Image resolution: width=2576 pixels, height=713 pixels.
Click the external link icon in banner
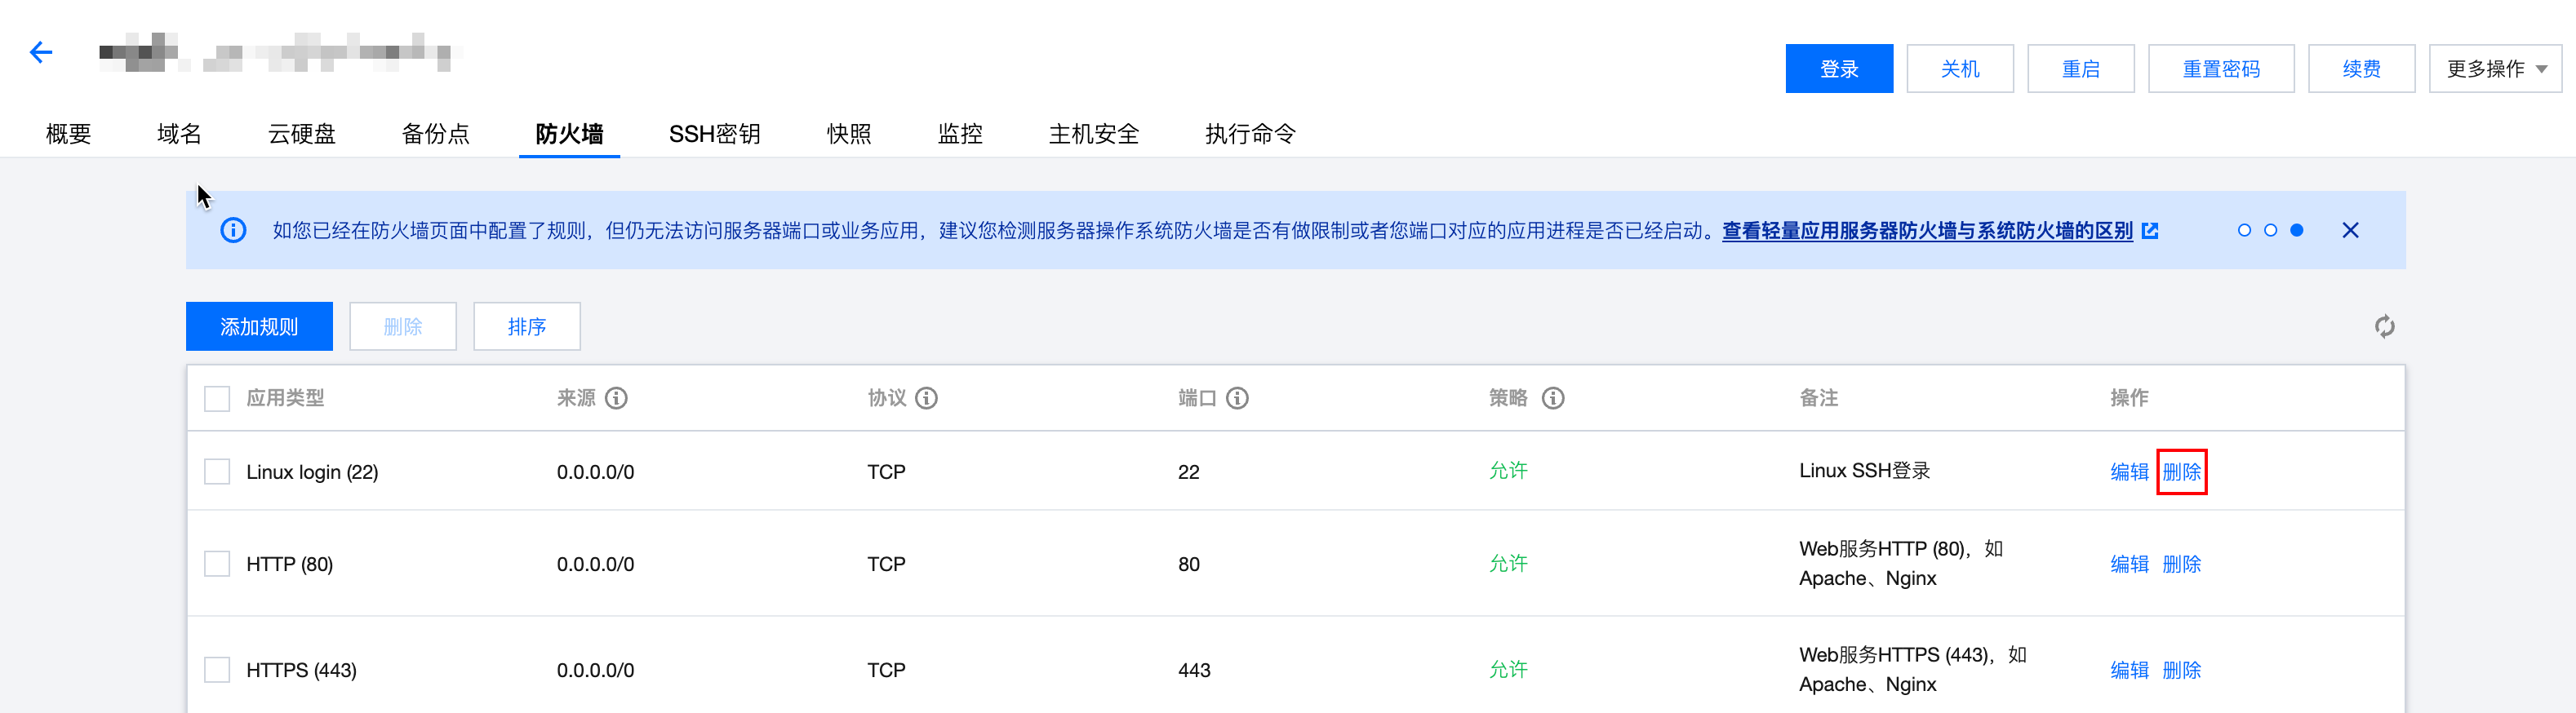click(x=2150, y=231)
